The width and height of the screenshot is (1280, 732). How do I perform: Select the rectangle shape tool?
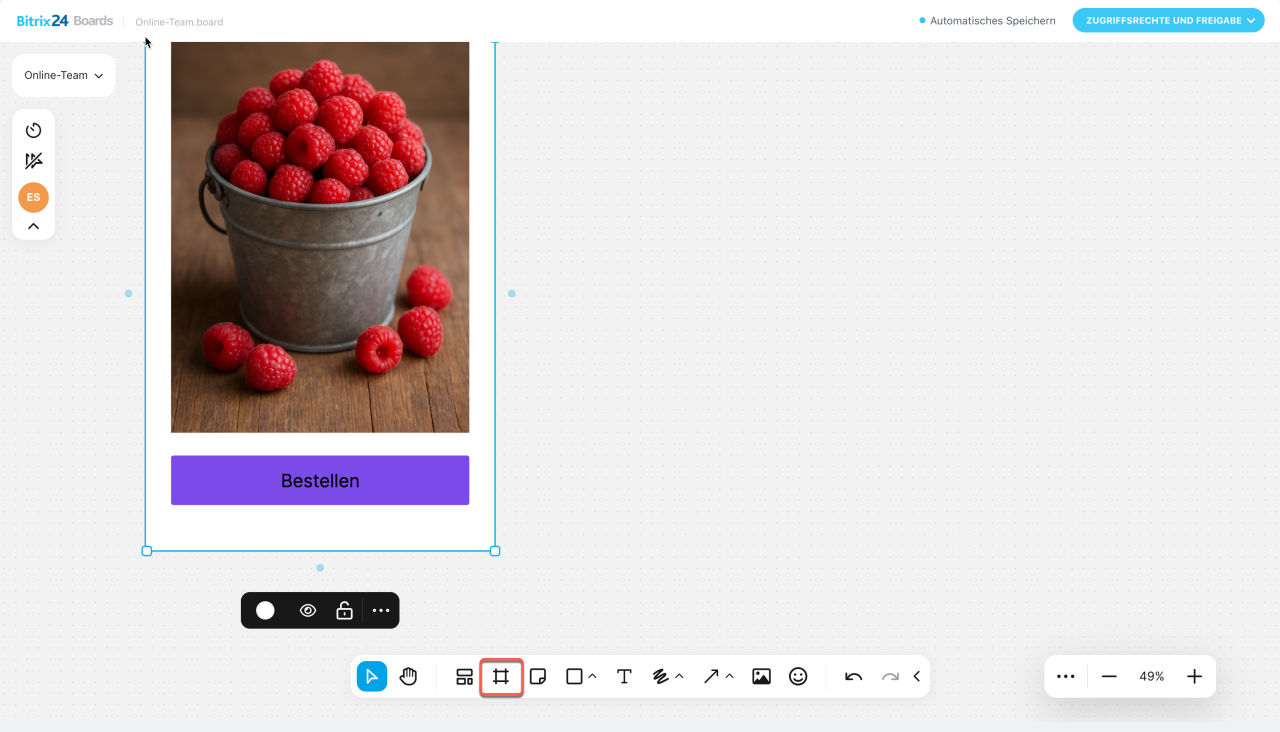574,677
